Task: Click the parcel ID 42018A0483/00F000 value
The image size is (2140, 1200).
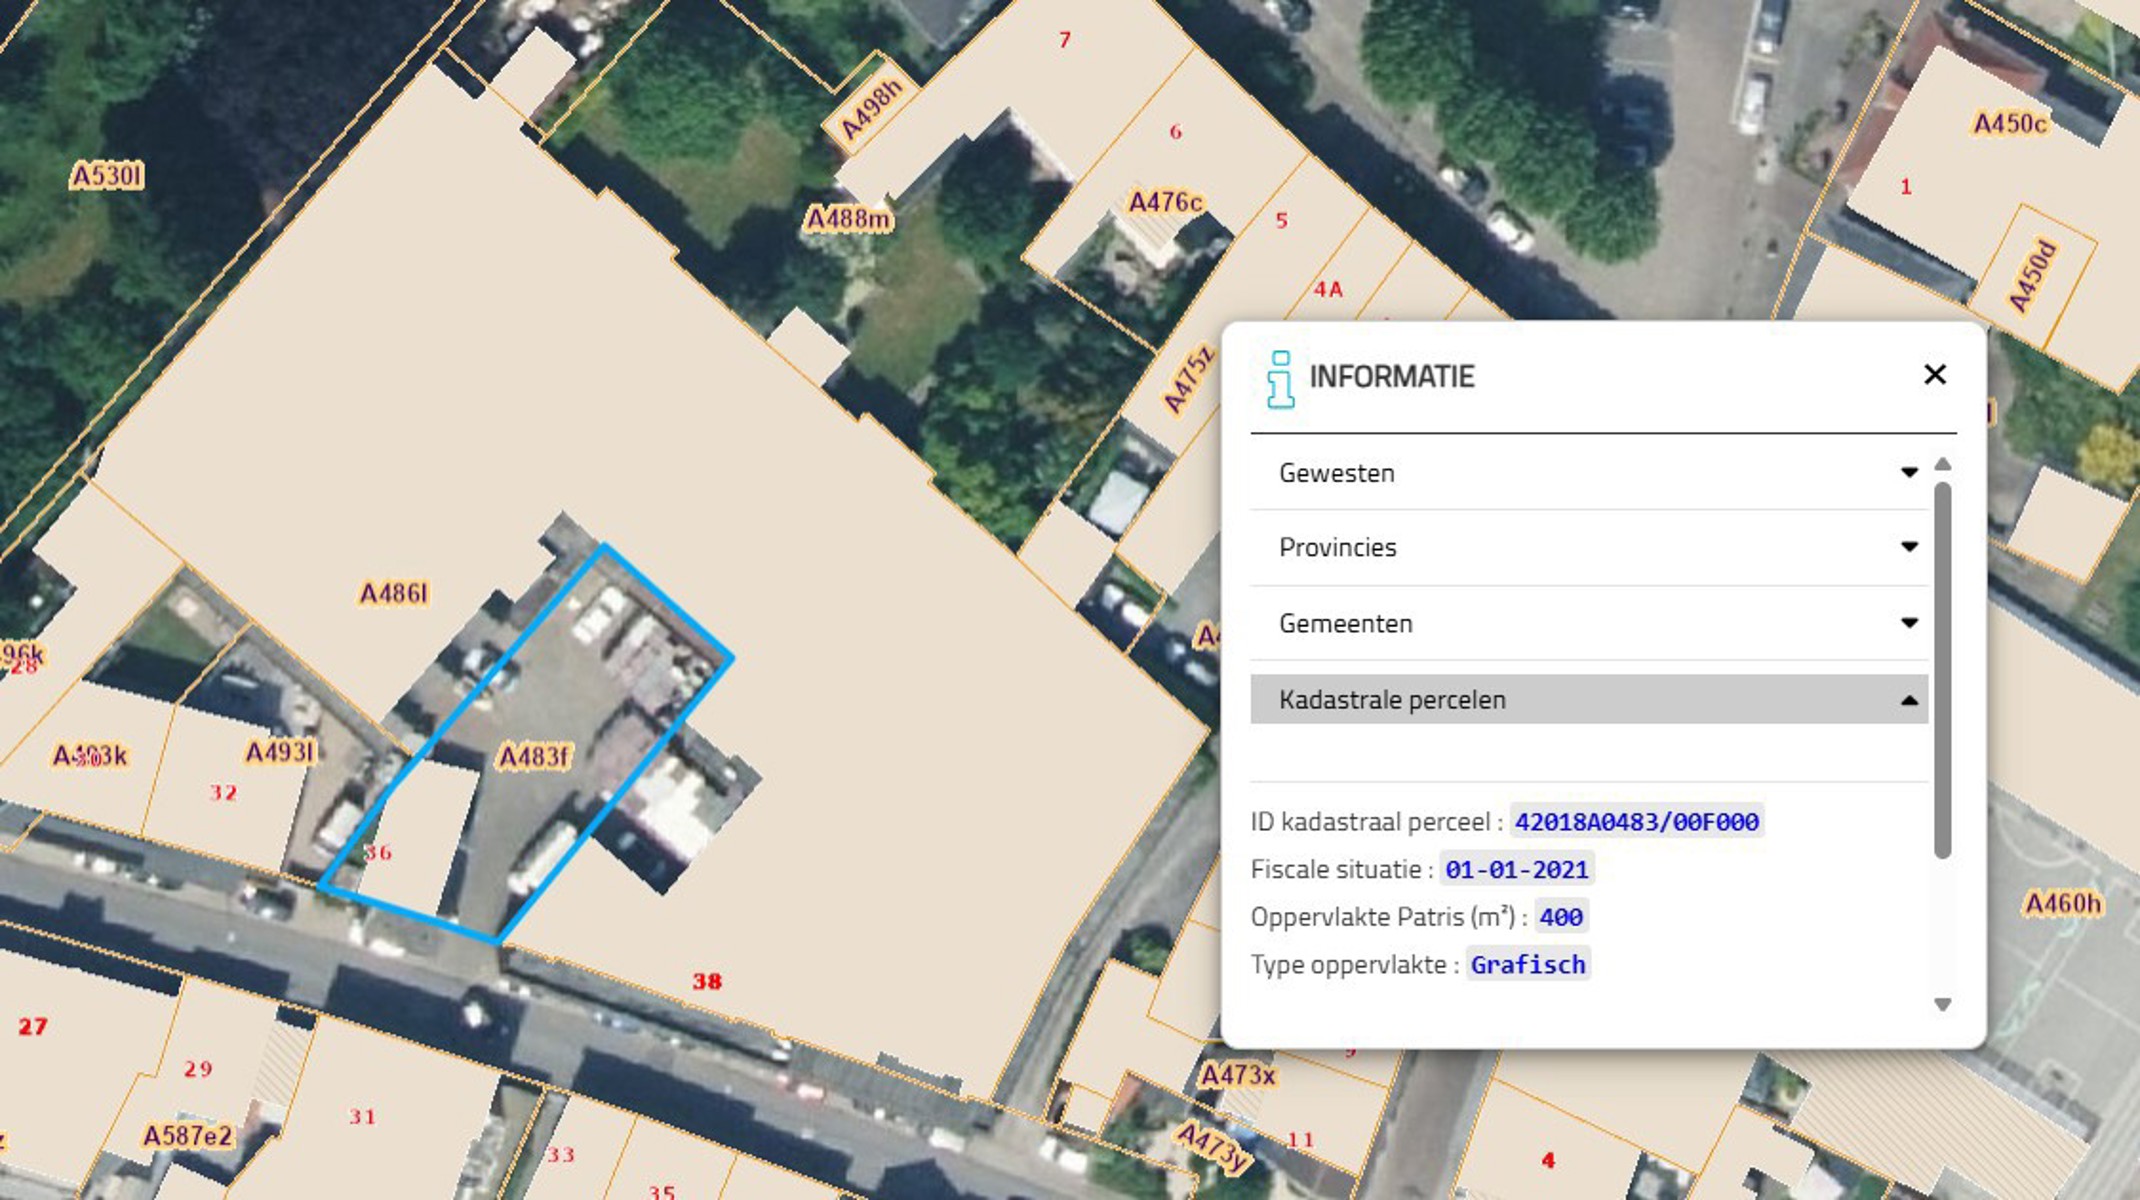Action: pyautogui.click(x=1636, y=822)
